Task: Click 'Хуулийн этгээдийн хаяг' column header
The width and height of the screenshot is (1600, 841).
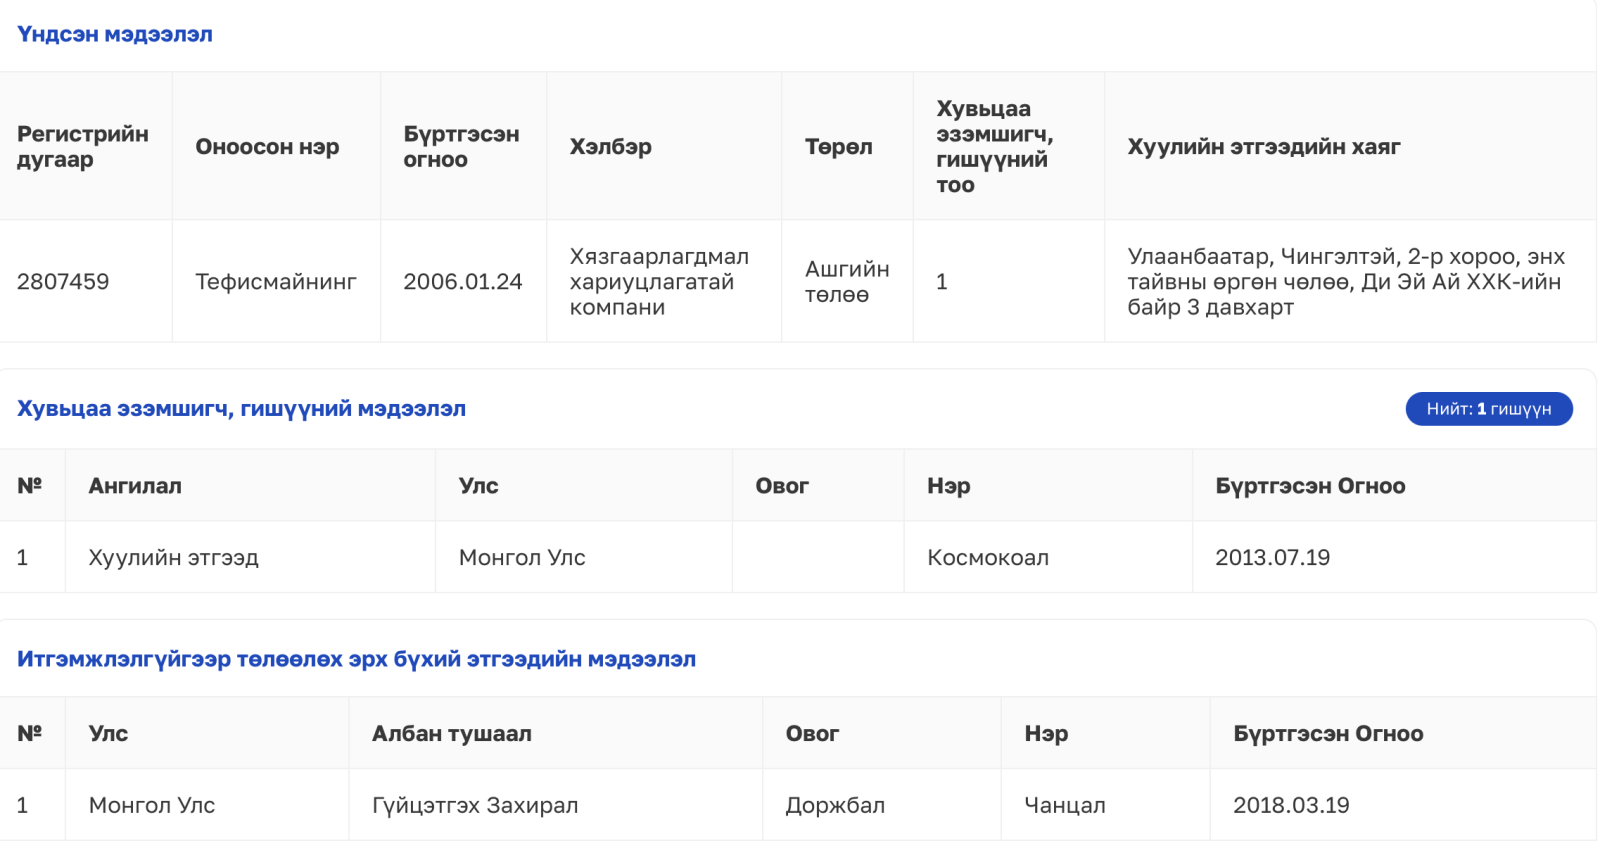Action: [x=1264, y=147]
